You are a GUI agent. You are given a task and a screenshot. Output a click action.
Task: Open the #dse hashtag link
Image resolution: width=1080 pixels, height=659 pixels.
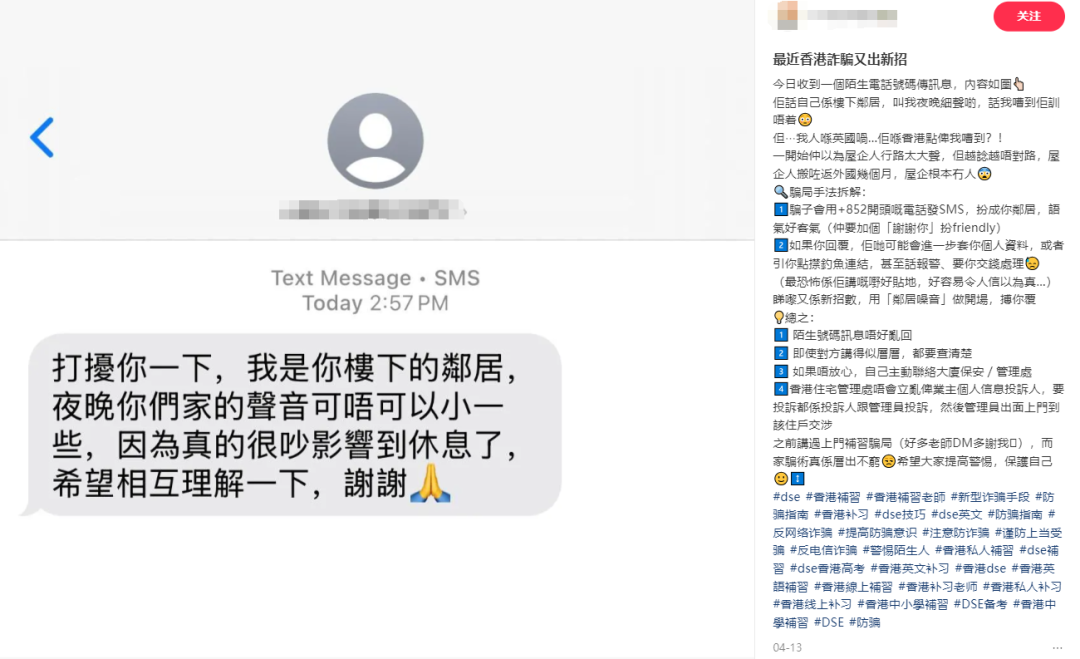tap(786, 496)
